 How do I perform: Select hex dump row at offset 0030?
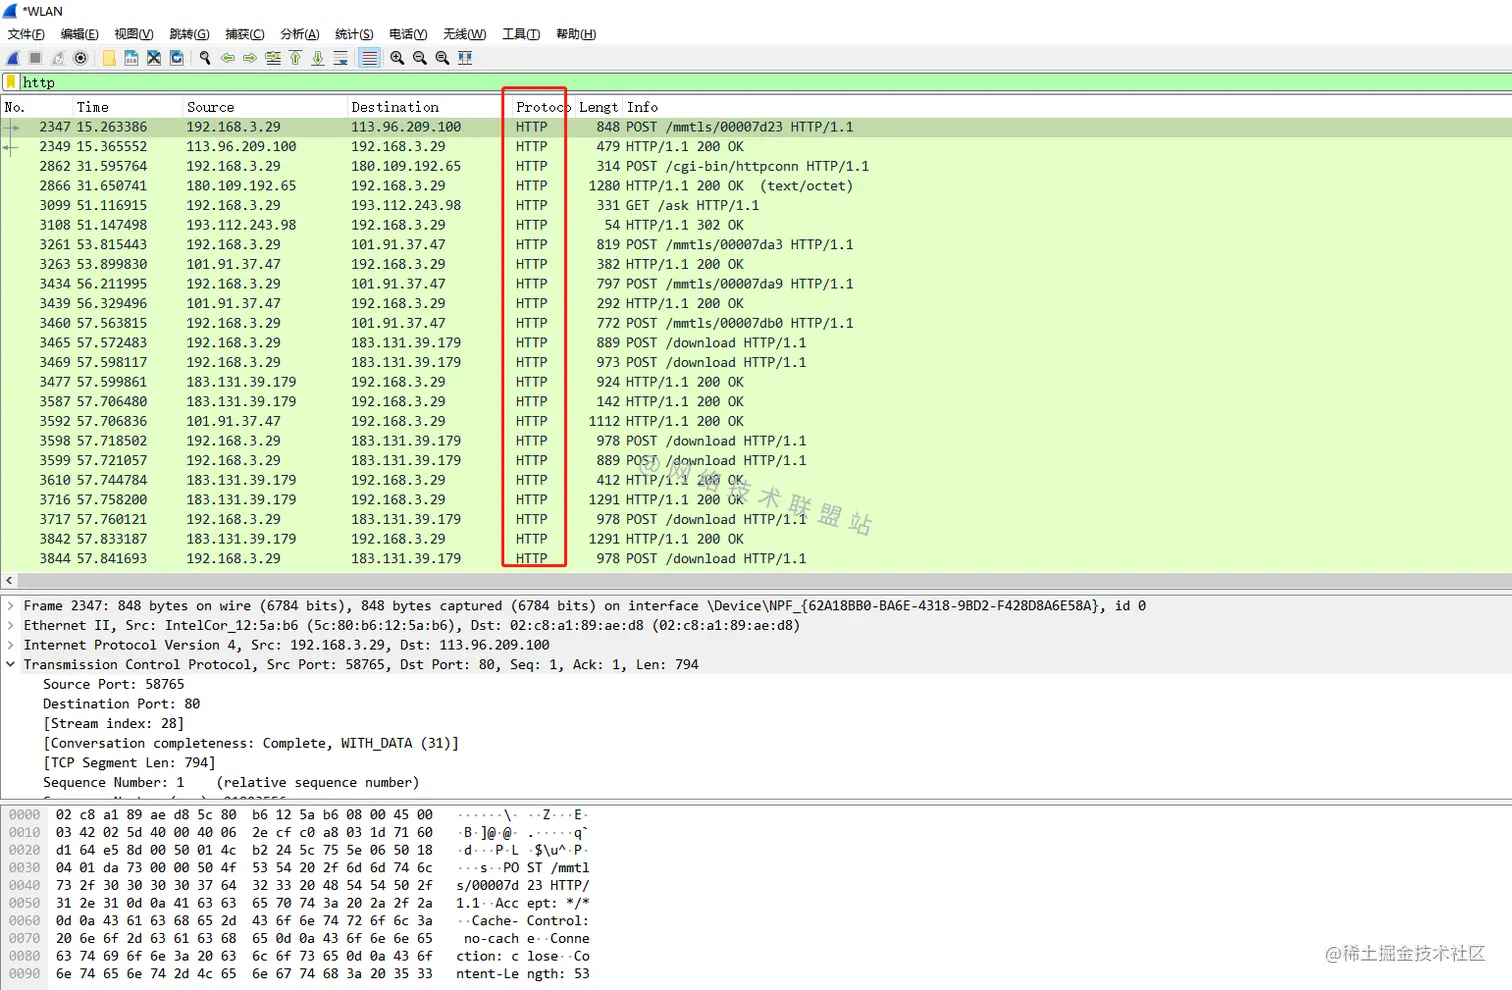(300, 868)
